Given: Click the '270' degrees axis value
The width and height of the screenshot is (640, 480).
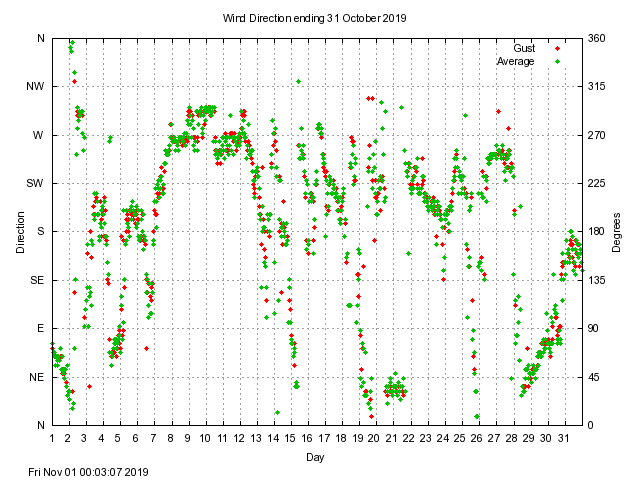Looking at the screenshot, I should tap(596, 135).
